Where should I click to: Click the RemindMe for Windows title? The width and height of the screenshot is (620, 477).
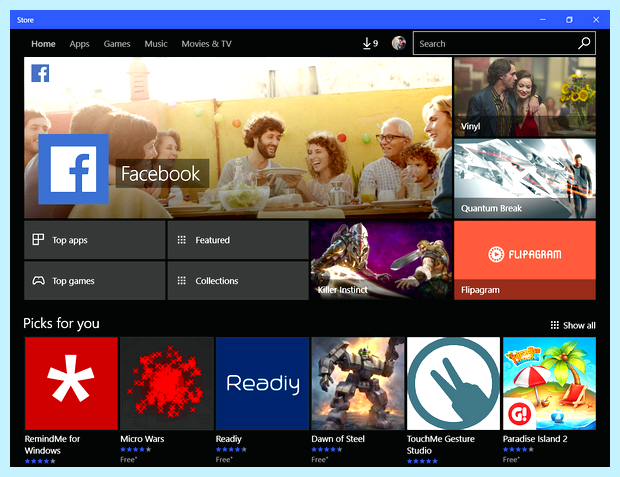52,445
